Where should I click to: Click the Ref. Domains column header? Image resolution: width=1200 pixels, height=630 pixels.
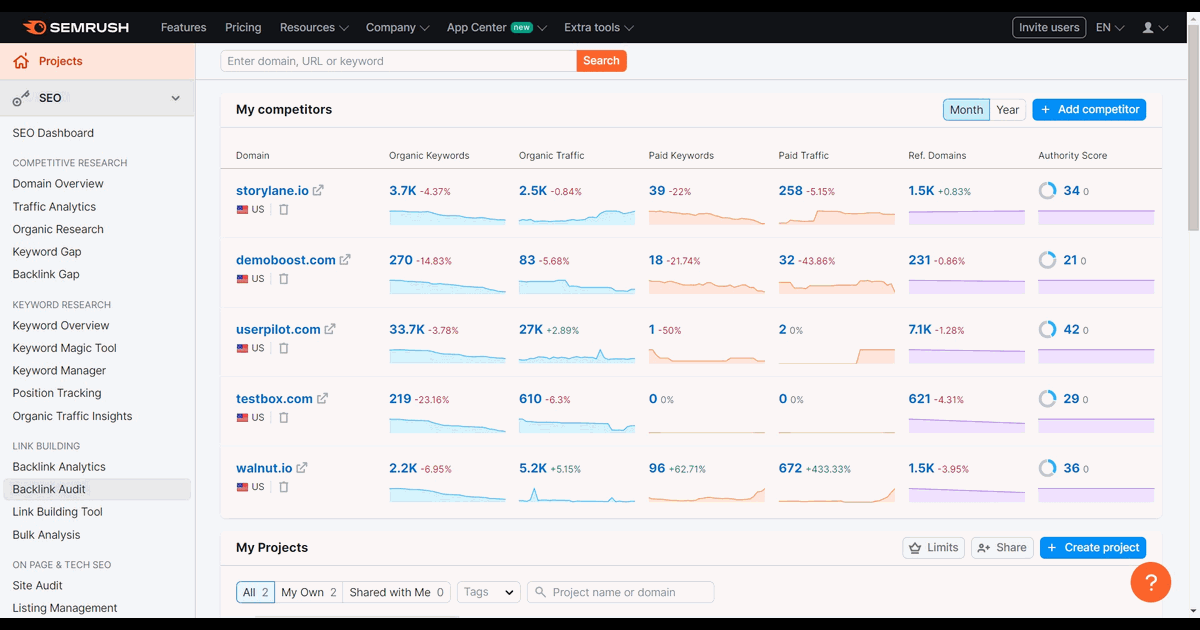(937, 156)
